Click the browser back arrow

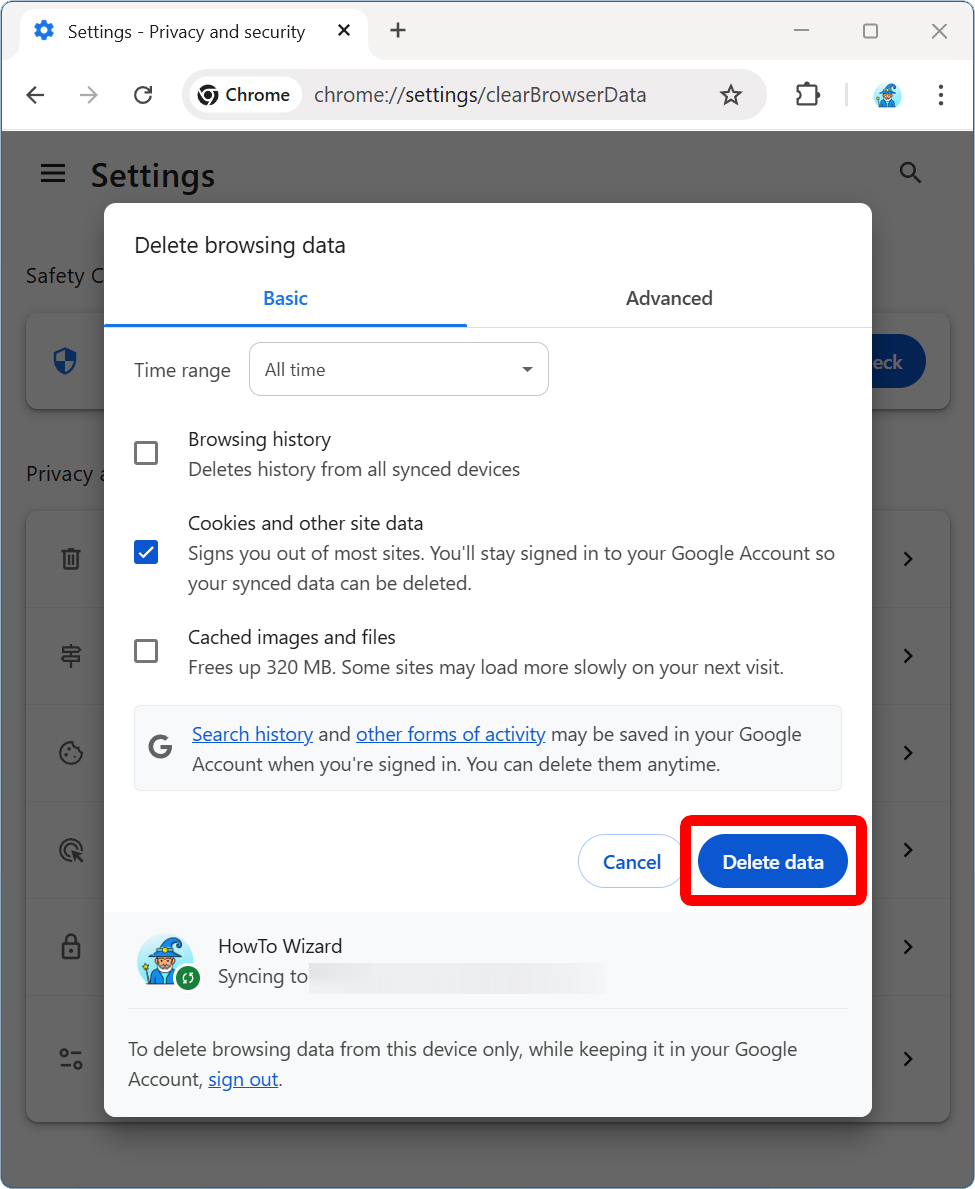[35, 95]
